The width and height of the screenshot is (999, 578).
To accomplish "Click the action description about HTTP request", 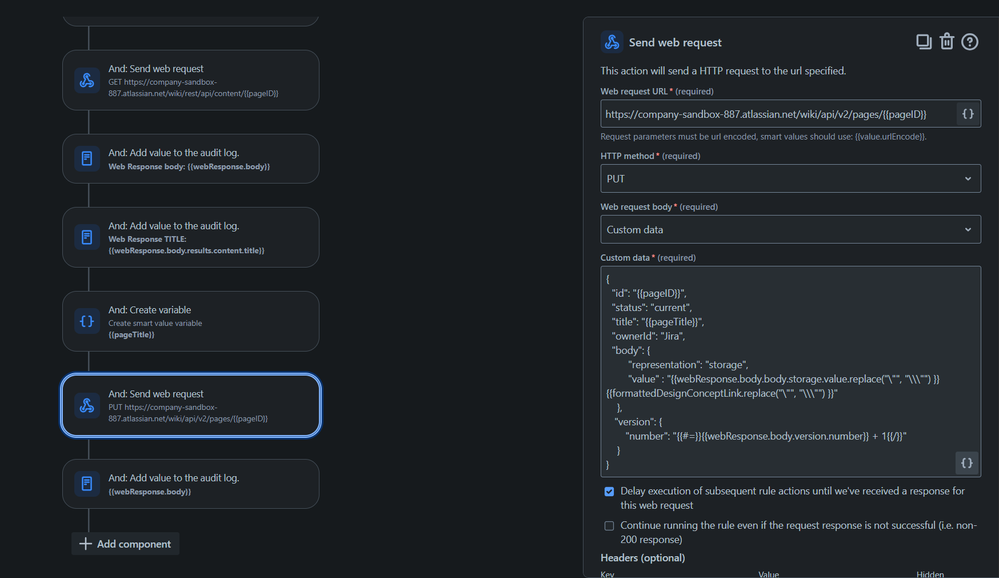I will [723, 71].
